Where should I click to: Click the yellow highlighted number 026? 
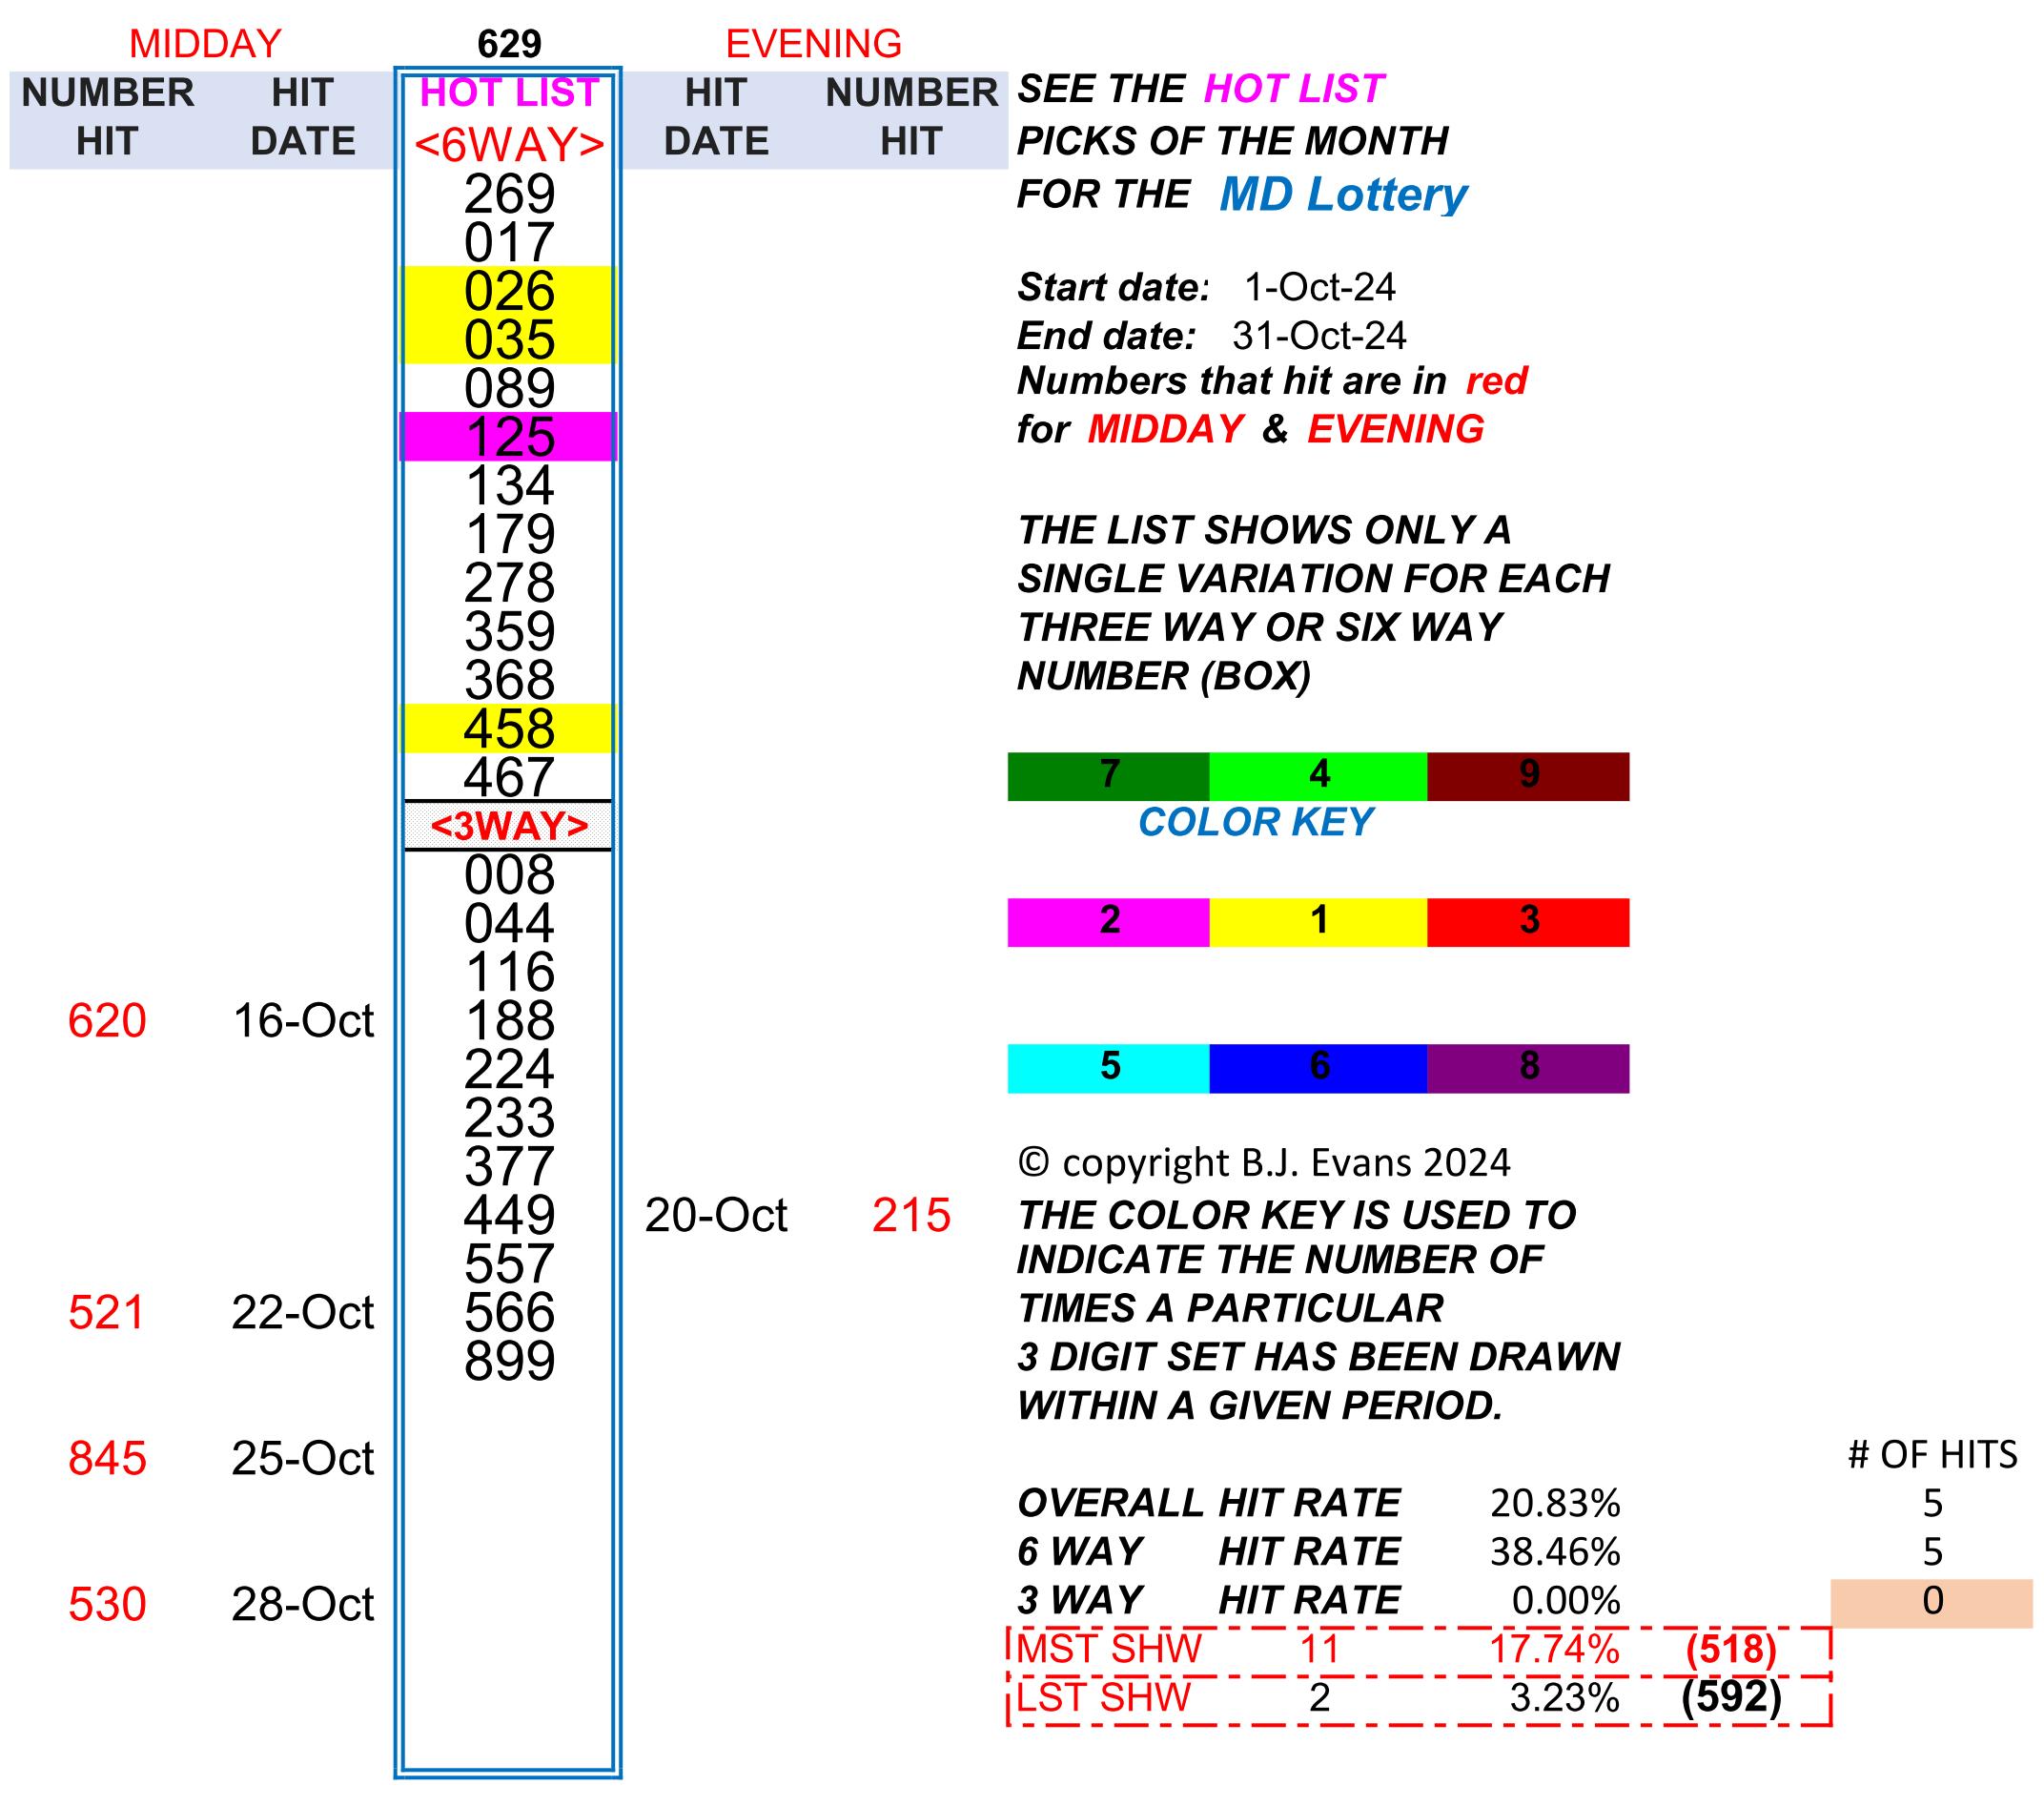point(509,291)
